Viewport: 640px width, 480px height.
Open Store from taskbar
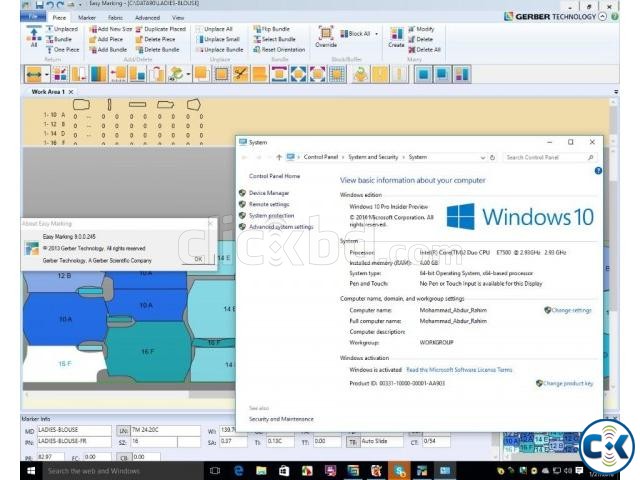coord(284,471)
